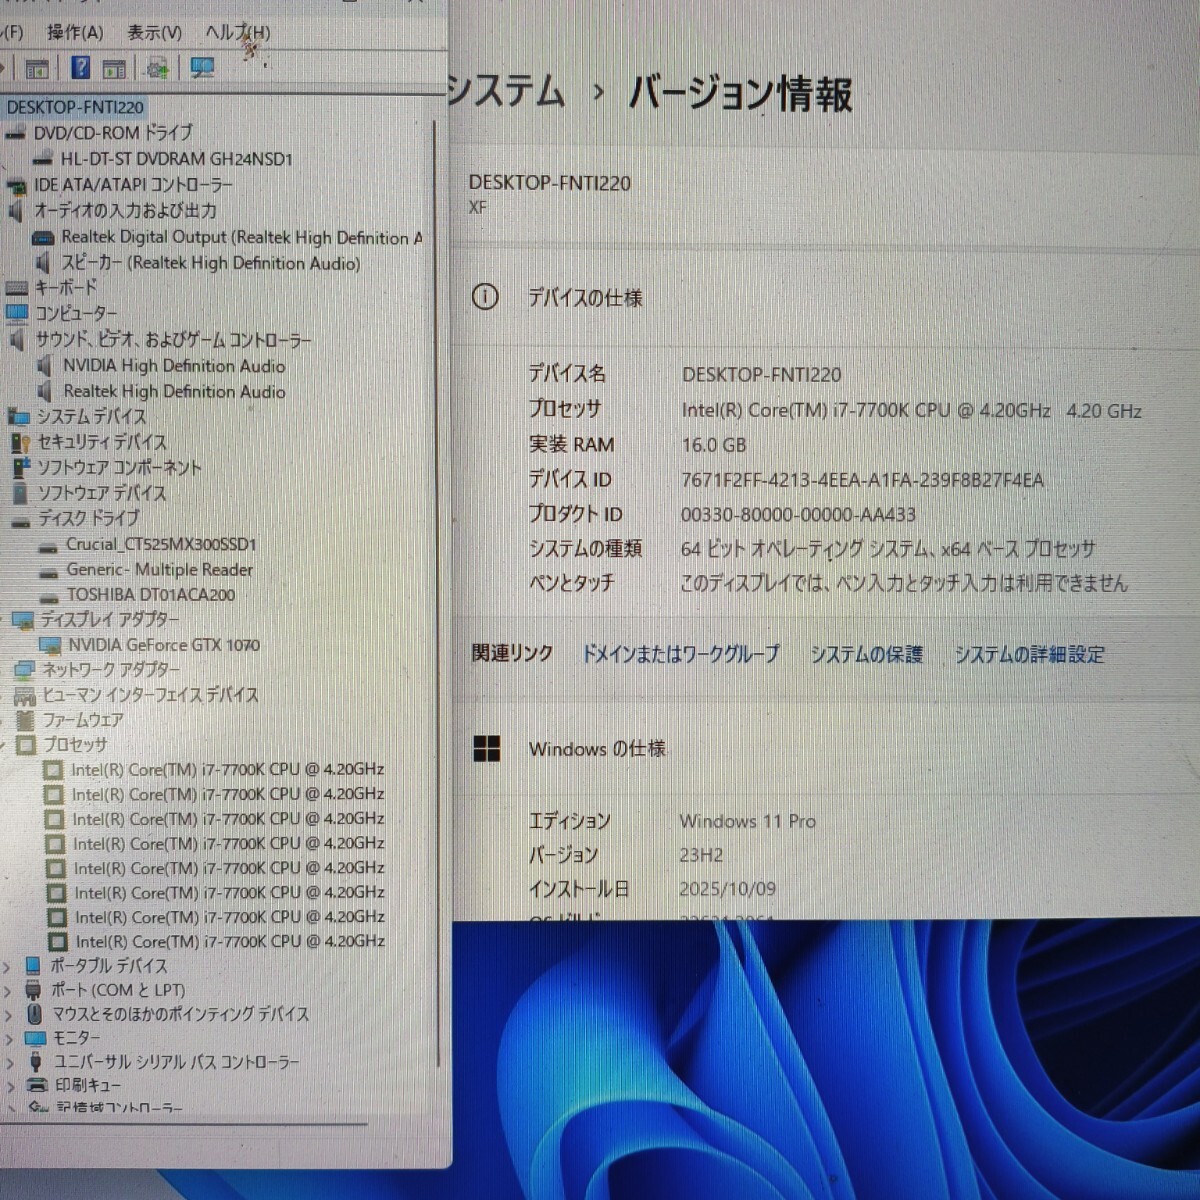The height and width of the screenshot is (1200, 1200).
Task: Click the ユニバーサル シリアル バス コントローラー USB icon
Action: pos(36,1062)
